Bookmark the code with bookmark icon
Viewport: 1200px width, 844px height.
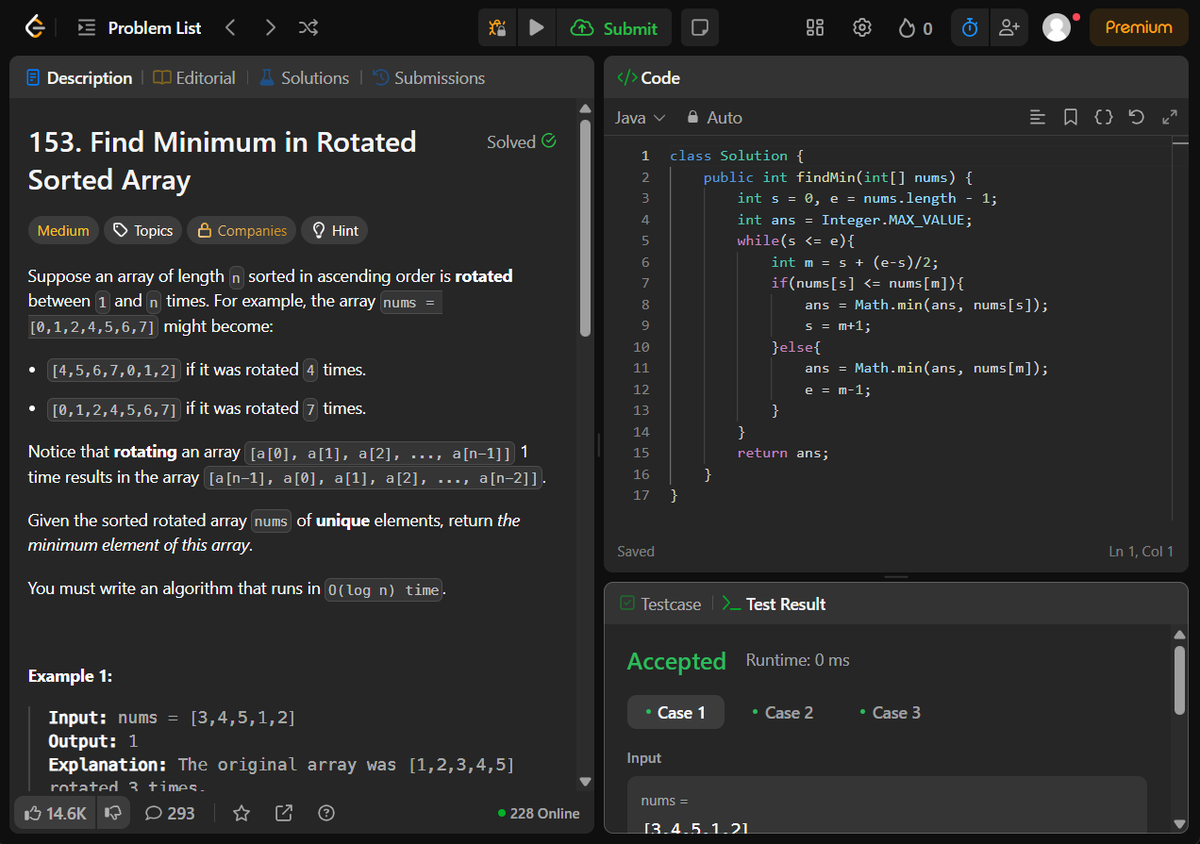[x=1070, y=118]
